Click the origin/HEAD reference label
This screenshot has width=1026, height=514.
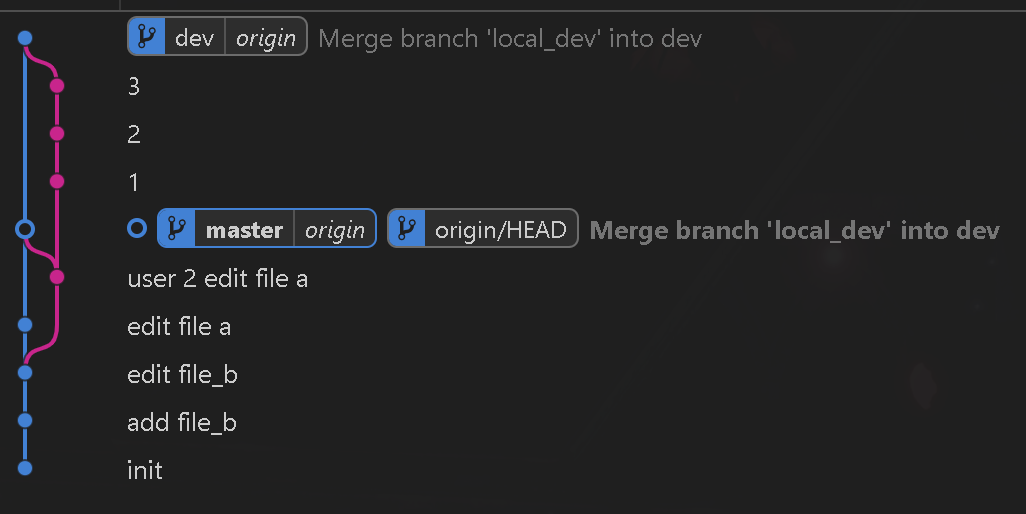(x=500, y=229)
